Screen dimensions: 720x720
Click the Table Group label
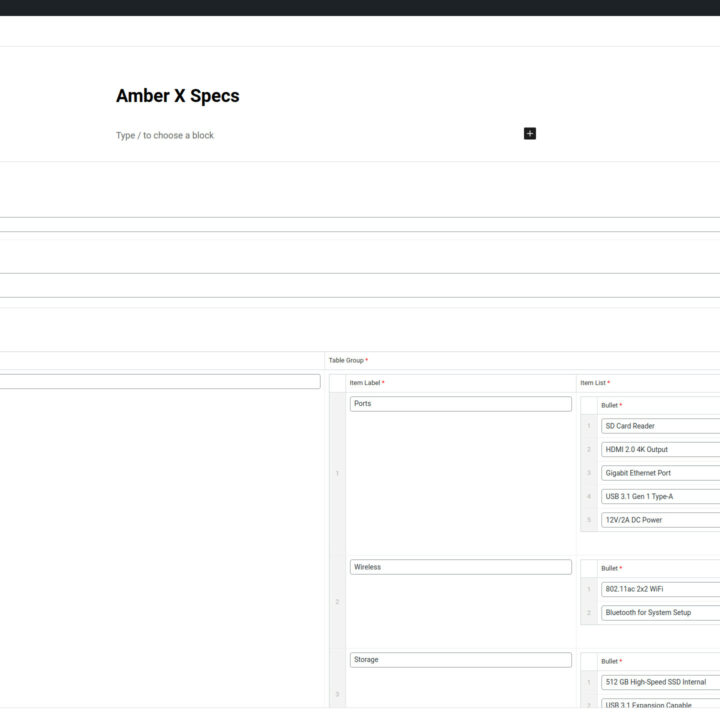point(348,360)
